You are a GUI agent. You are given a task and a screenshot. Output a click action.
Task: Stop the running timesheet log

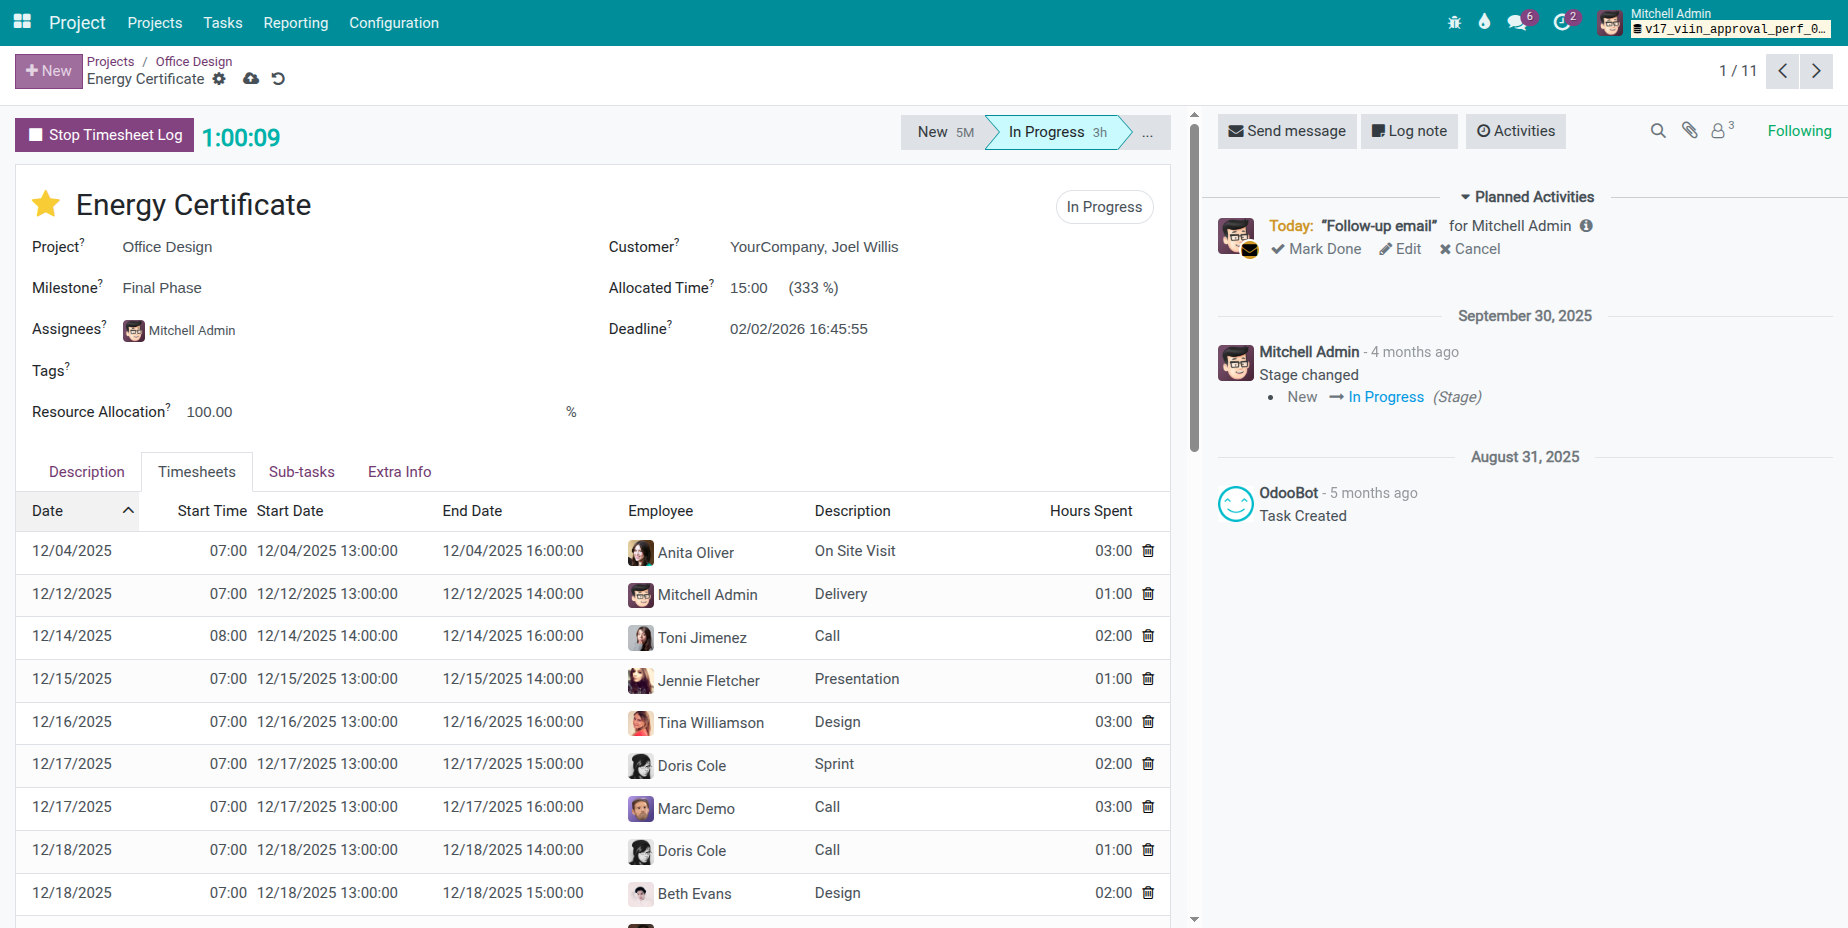point(104,135)
